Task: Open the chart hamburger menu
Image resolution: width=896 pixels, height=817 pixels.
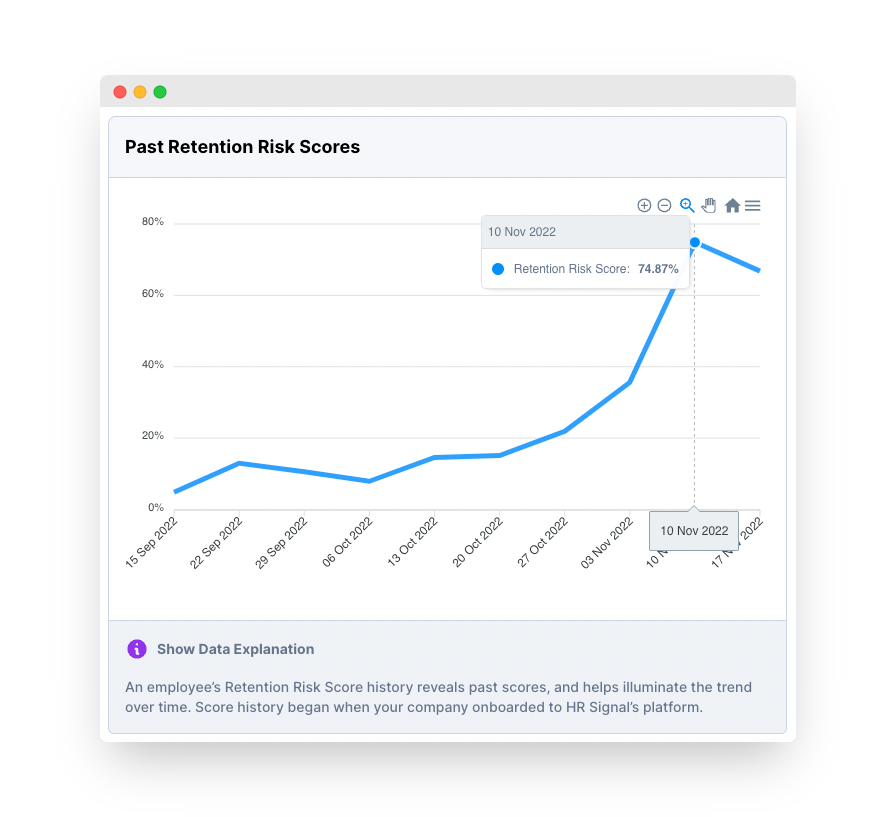Action: coord(753,206)
